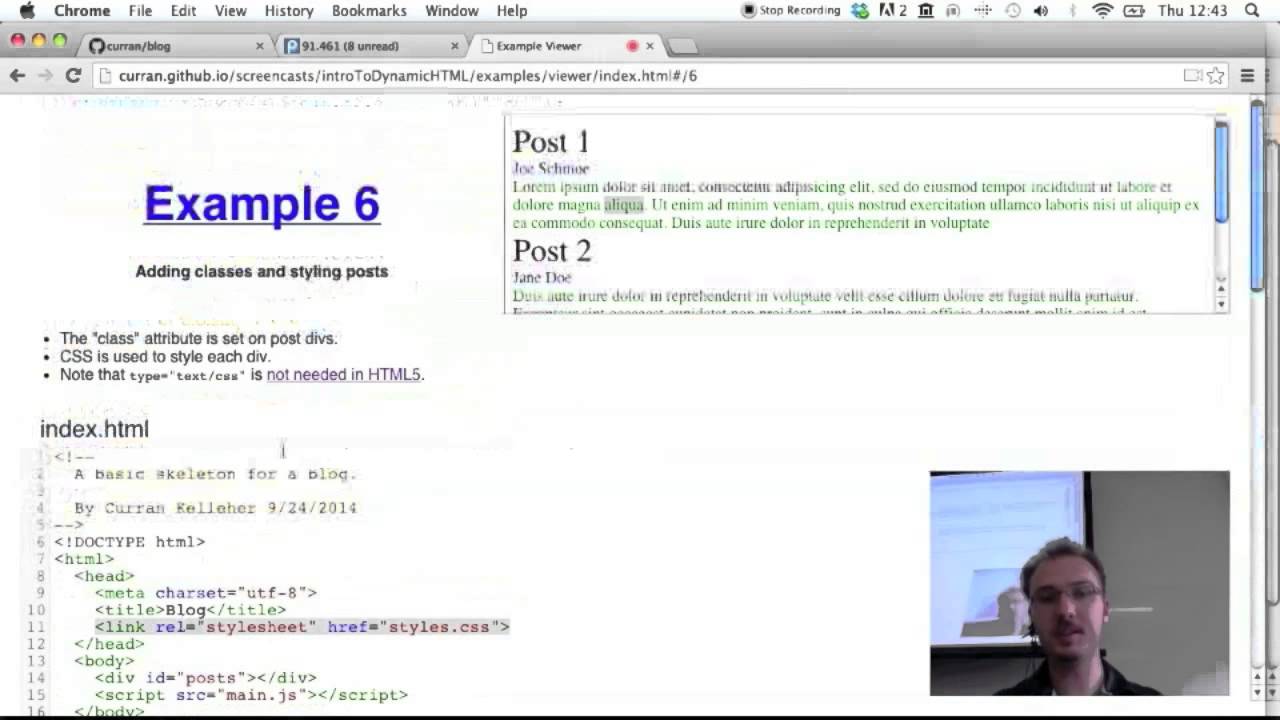Image resolution: width=1280 pixels, height=720 pixels.
Task: Open the "not needed in HTML5" link
Action: (343, 374)
